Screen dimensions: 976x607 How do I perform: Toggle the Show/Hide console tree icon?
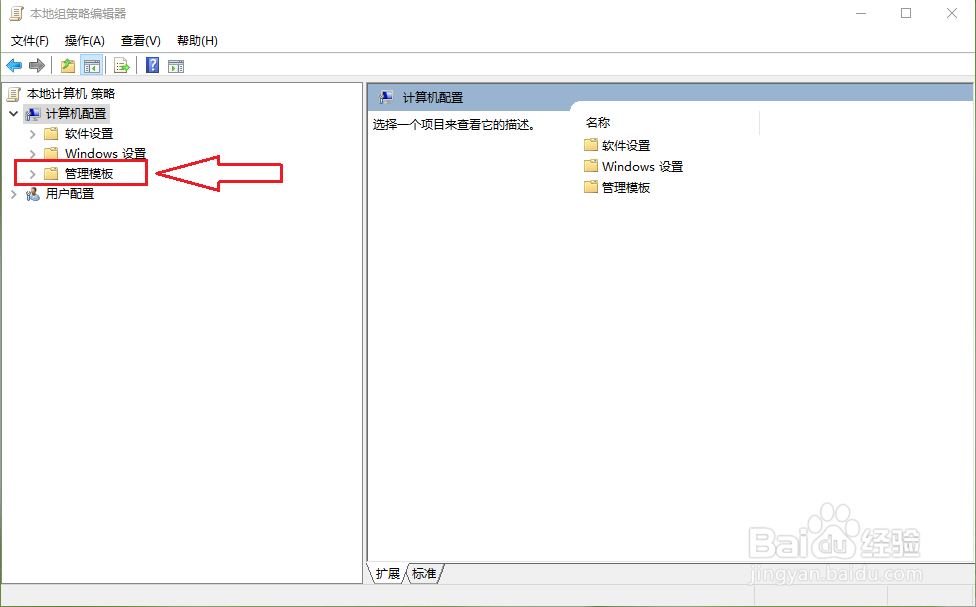[92, 65]
